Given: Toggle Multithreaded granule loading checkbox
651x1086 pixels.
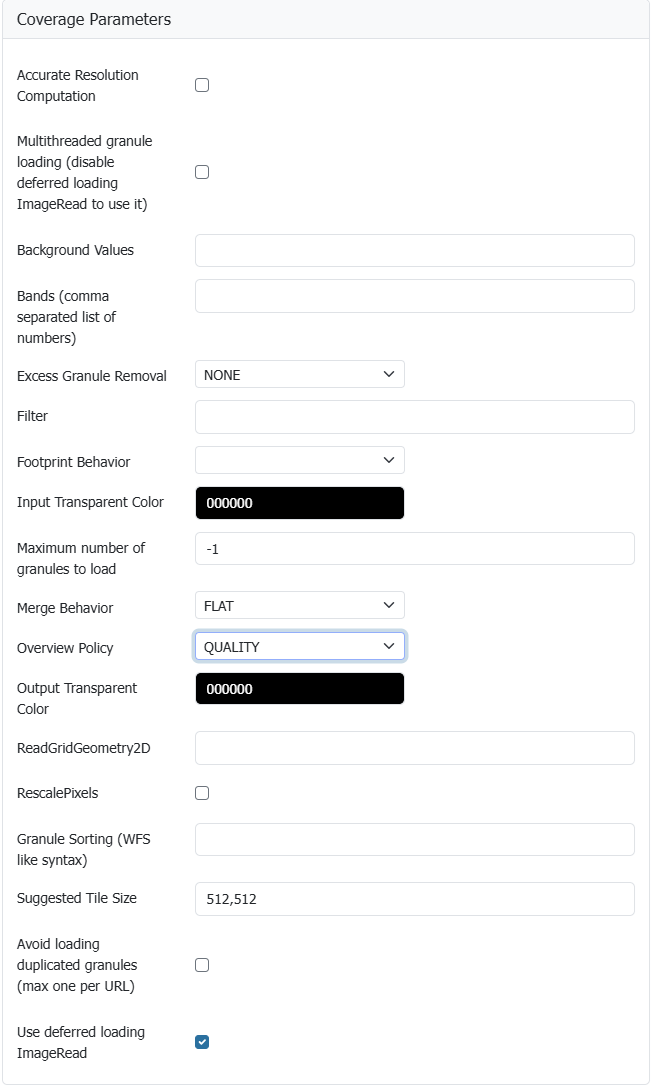Looking at the screenshot, I should tap(202, 172).
